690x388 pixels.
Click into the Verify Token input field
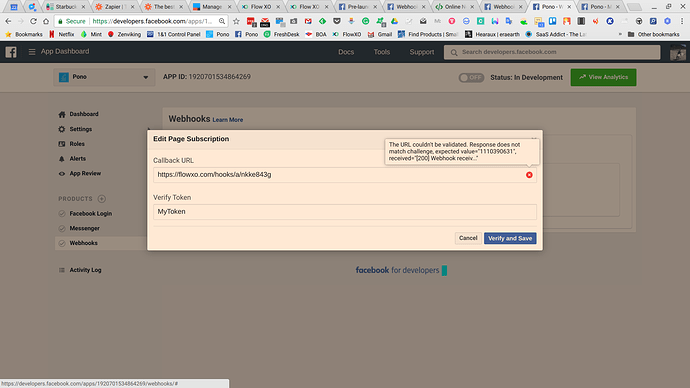tap(345, 212)
